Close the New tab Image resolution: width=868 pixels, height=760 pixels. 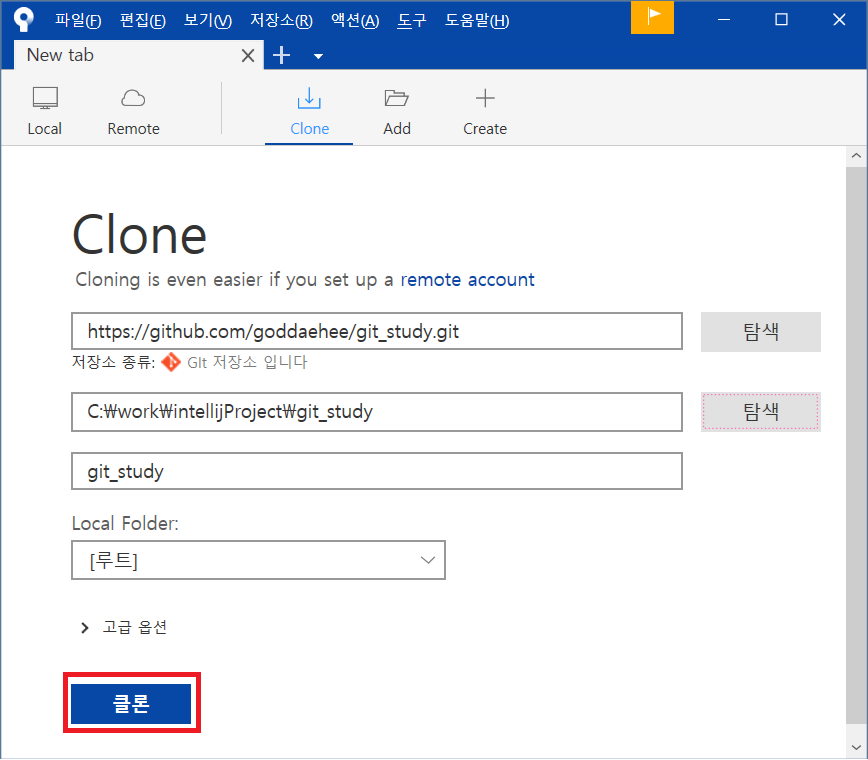tap(248, 55)
